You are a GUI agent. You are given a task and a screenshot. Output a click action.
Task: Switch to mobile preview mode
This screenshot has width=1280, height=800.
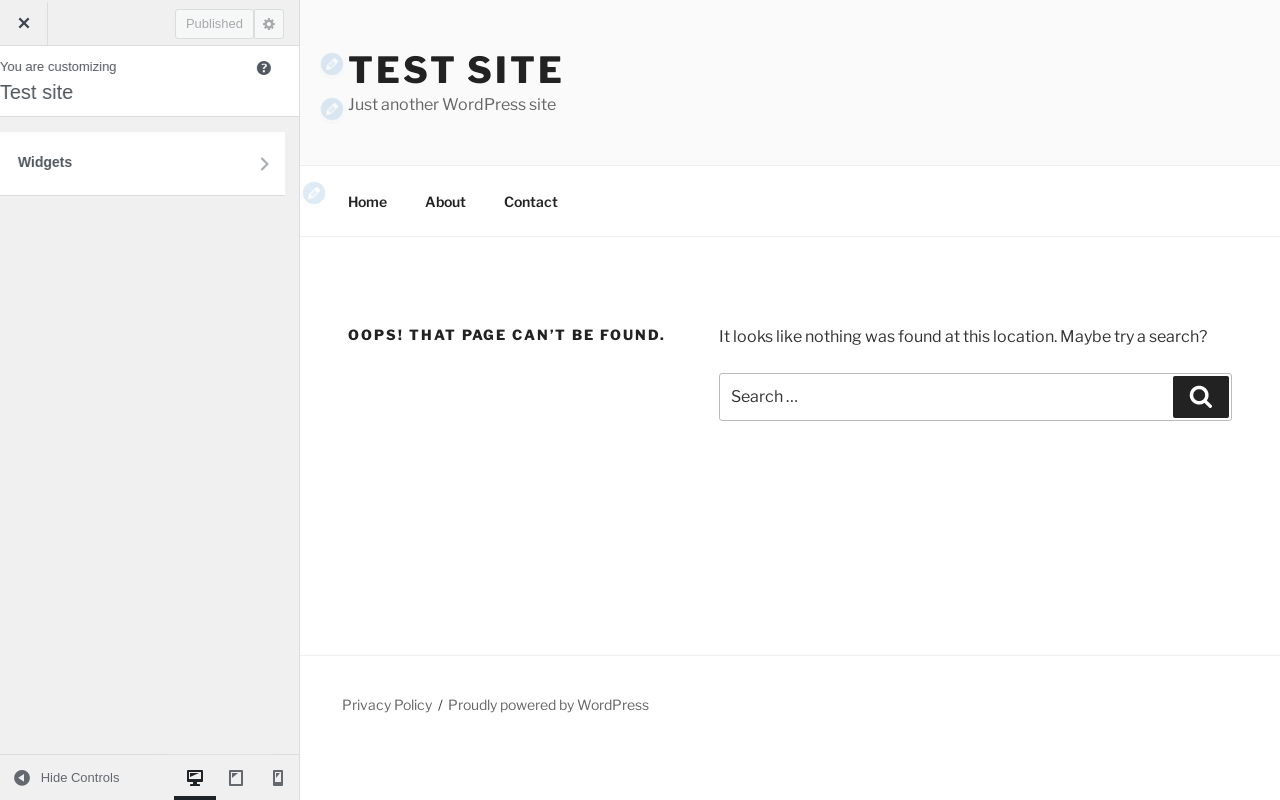[x=278, y=778]
